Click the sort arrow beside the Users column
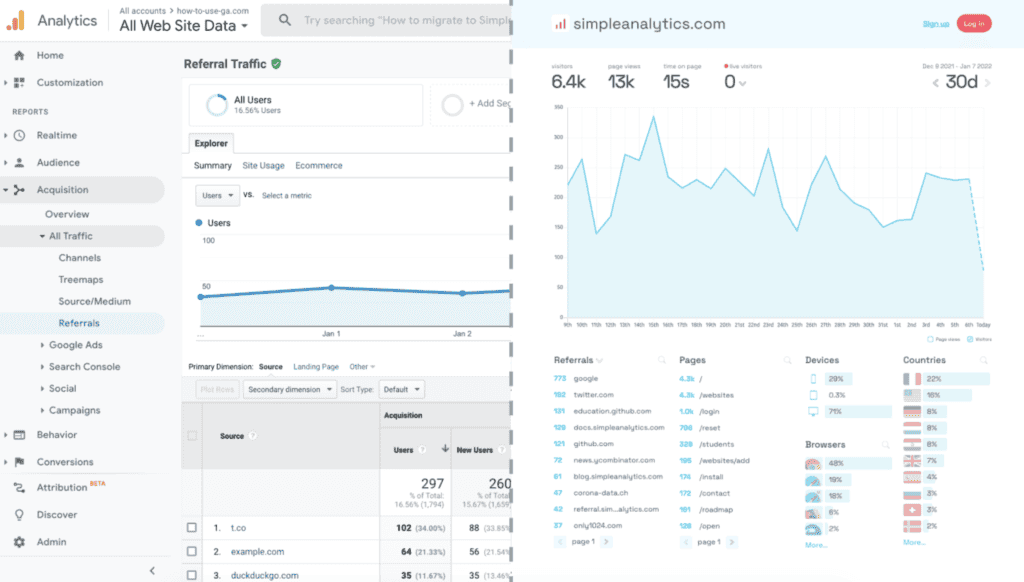1024x582 pixels. coord(445,448)
